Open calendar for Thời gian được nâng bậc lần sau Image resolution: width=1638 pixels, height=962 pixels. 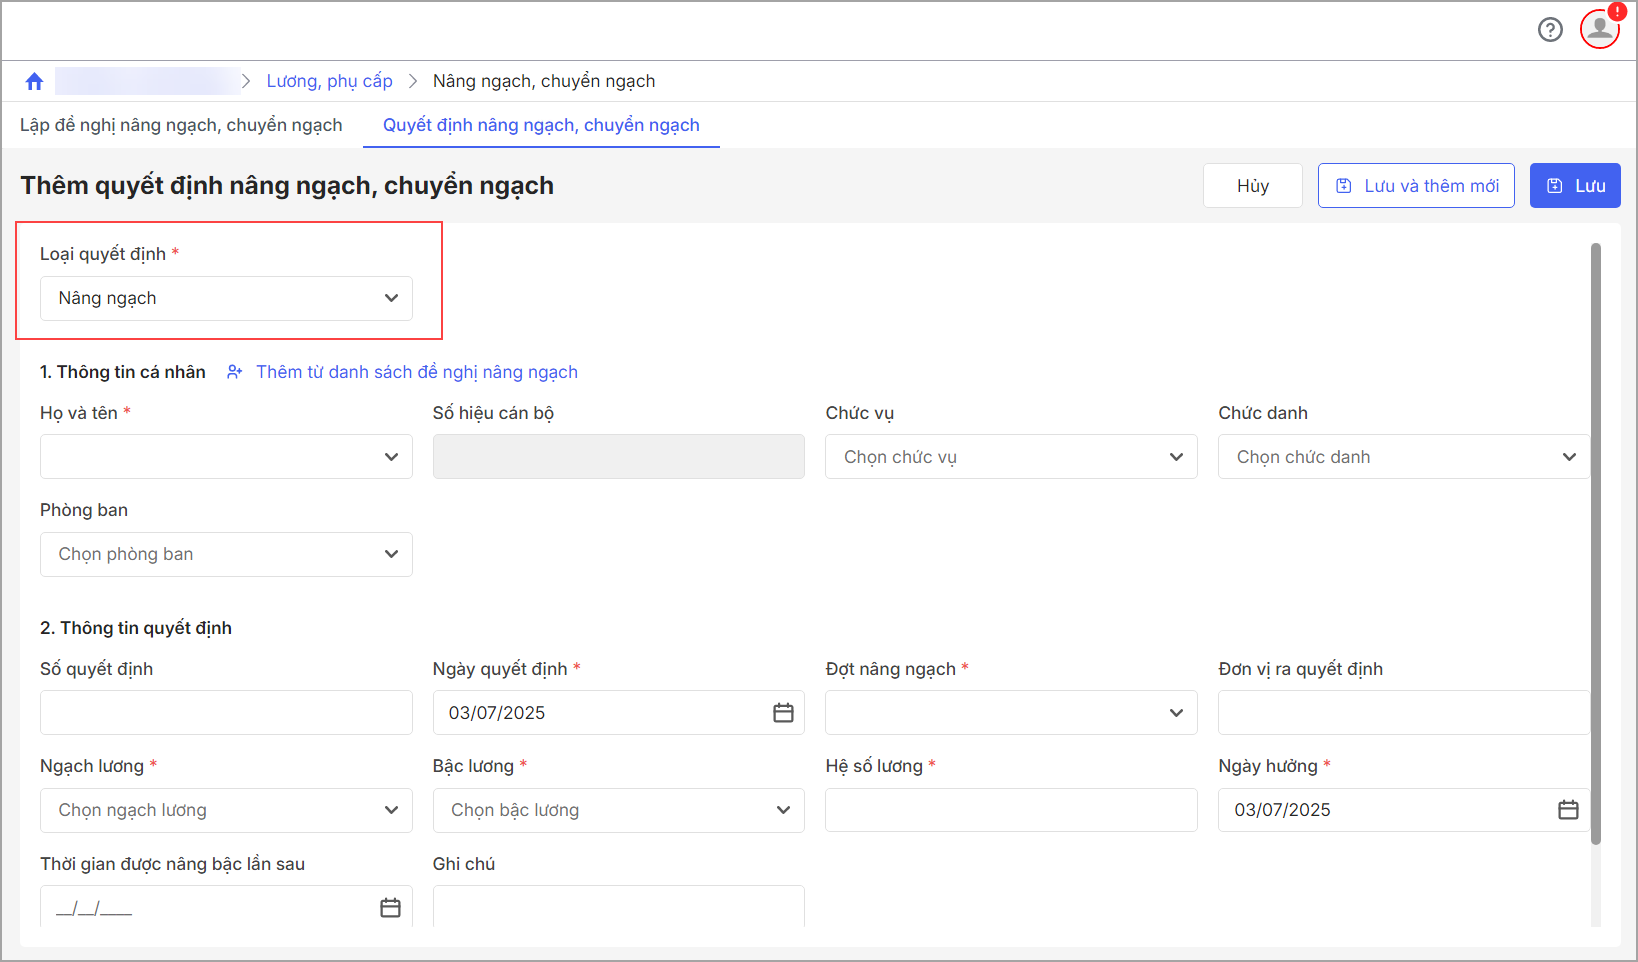click(x=390, y=907)
